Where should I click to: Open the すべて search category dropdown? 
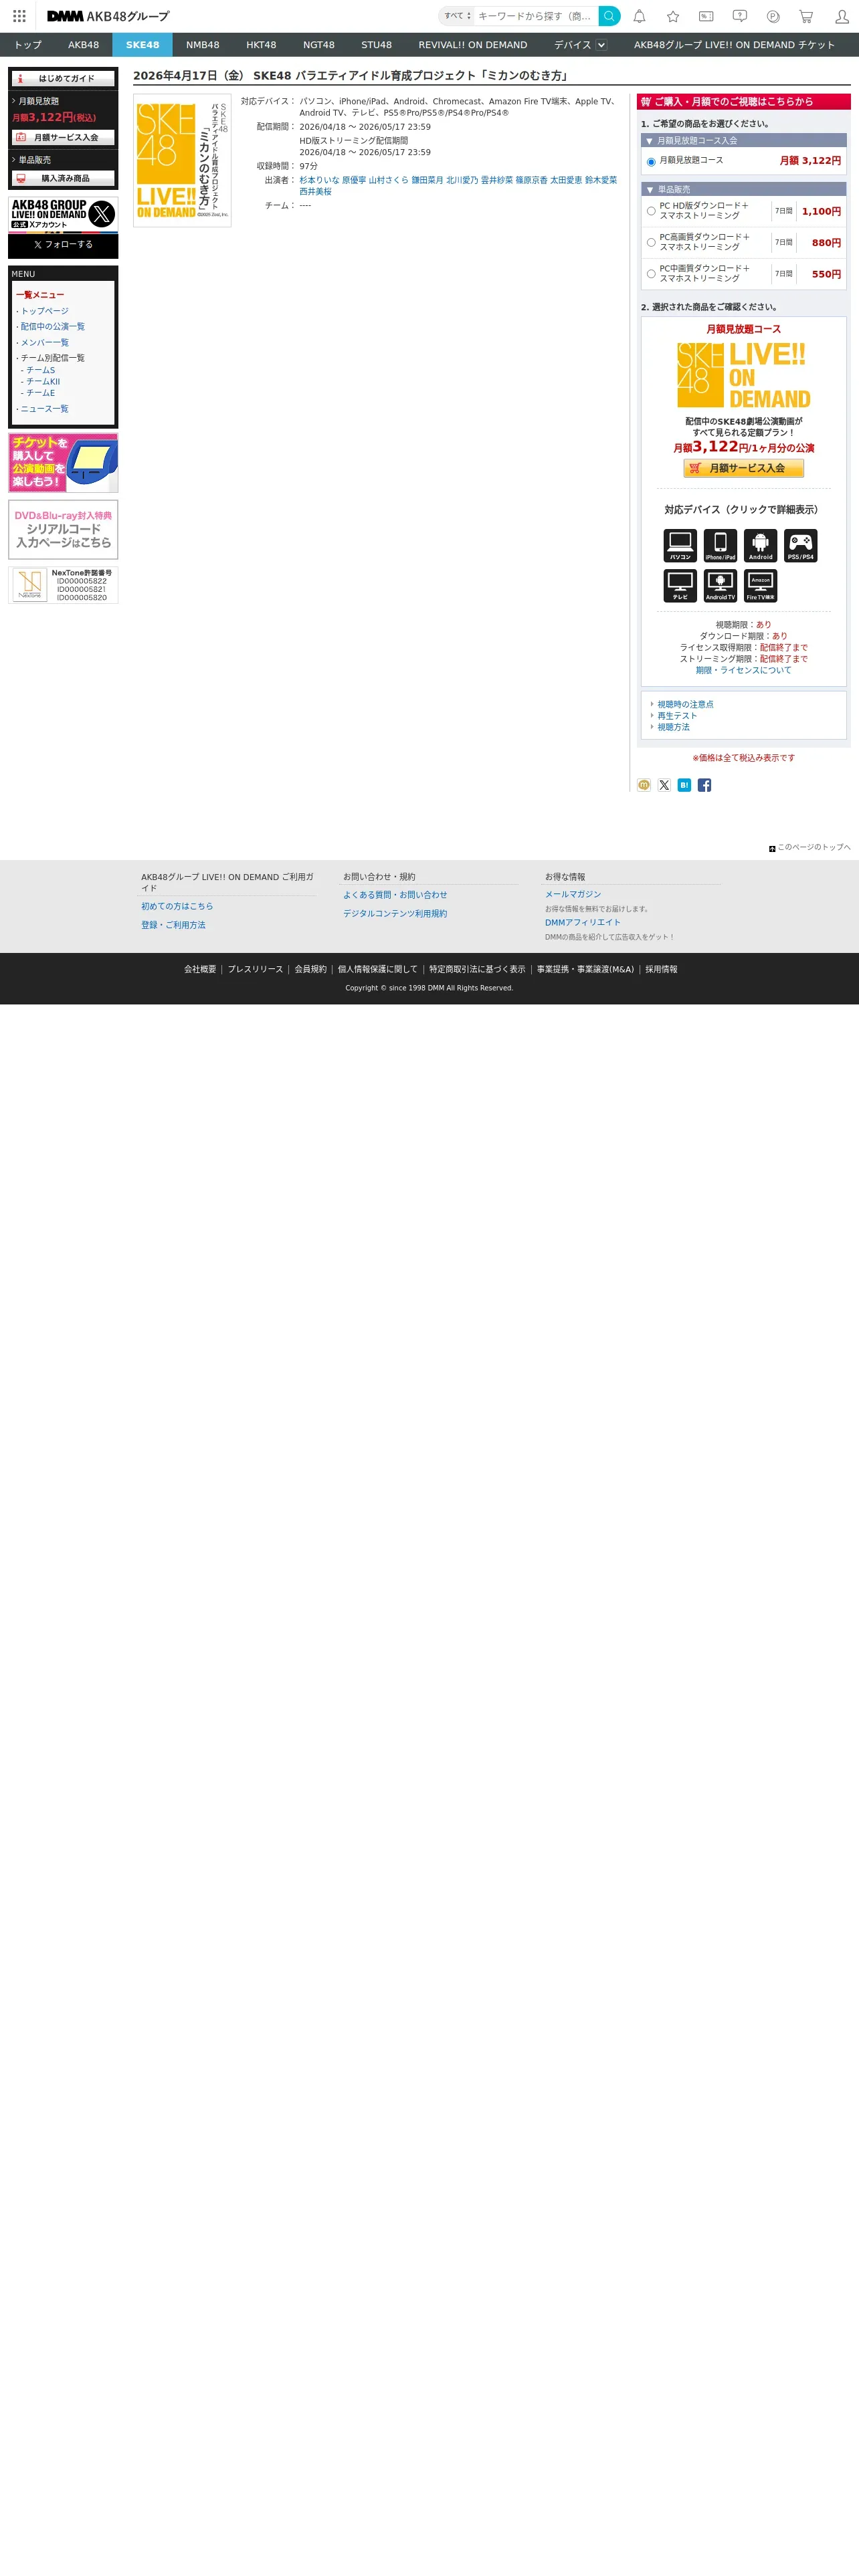[x=457, y=16]
